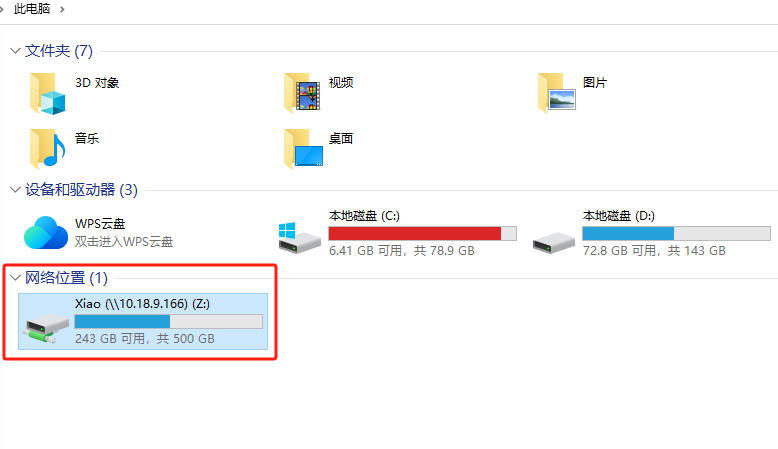Select the 图片 folder icon
The width and height of the screenshot is (778, 449).
click(x=557, y=92)
